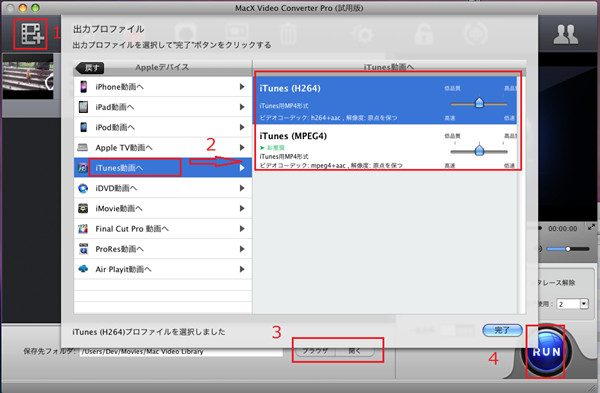Select iTunes動画へ category
600x393 pixels.
[163, 168]
